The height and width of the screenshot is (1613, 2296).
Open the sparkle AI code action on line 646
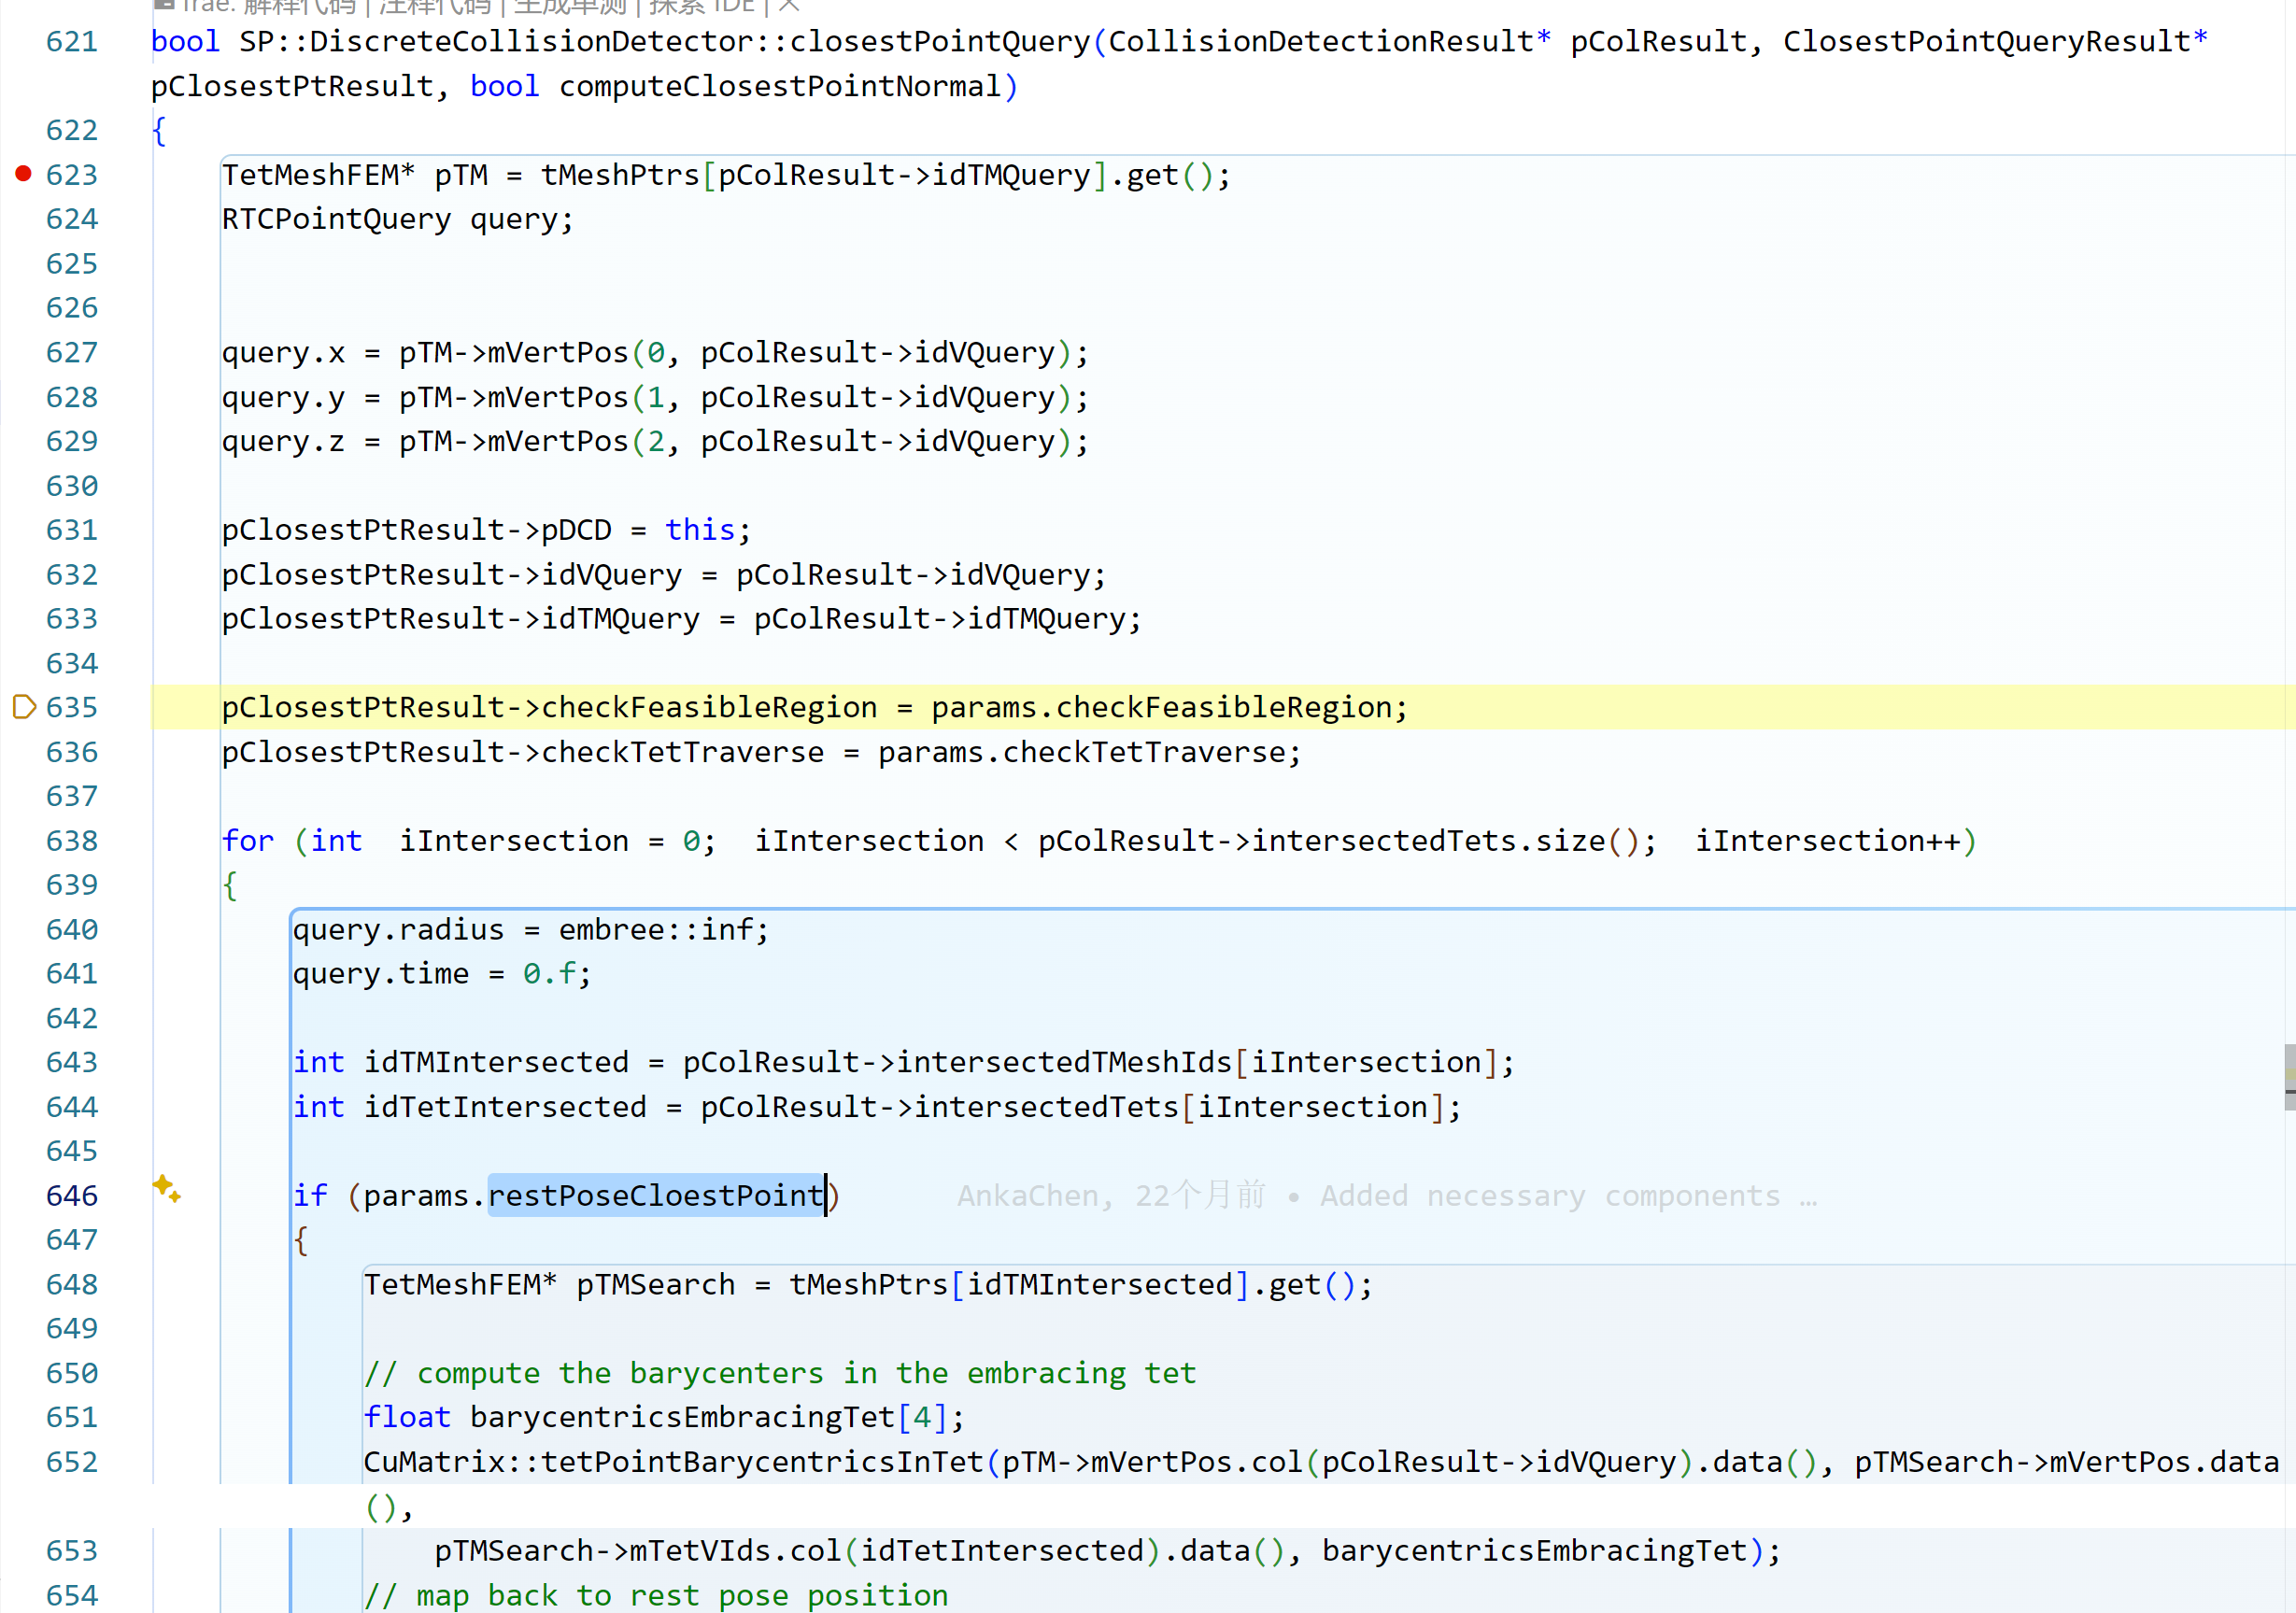pyautogui.click(x=166, y=1189)
